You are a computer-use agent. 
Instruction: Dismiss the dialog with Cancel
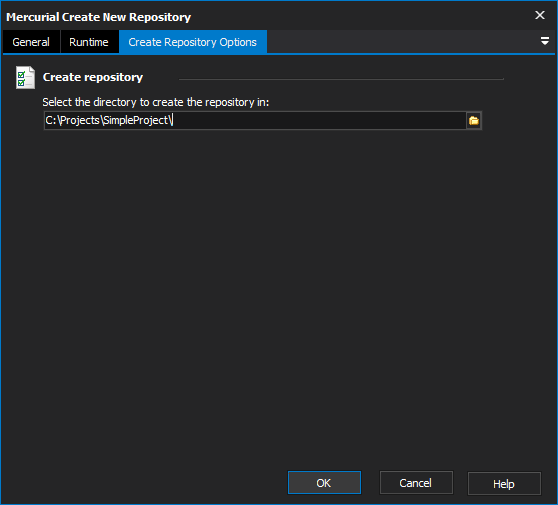click(x=416, y=483)
